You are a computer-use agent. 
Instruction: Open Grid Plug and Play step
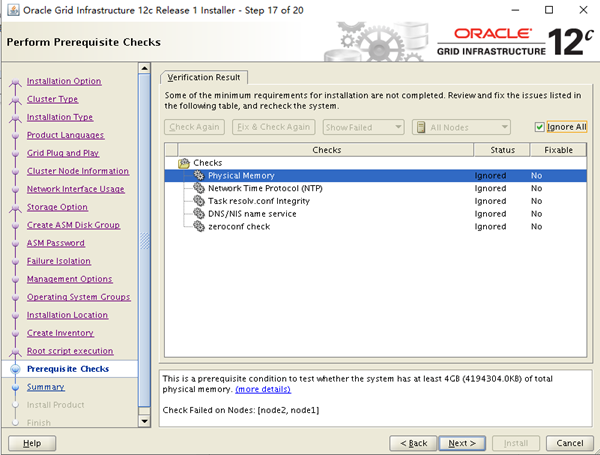click(63, 153)
